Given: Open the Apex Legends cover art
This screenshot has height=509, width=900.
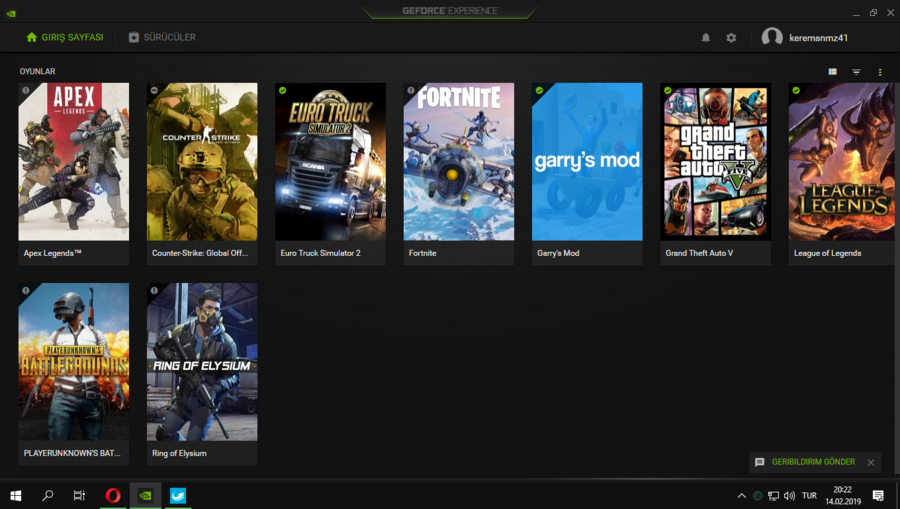Looking at the screenshot, I should (x=73, y=162).
